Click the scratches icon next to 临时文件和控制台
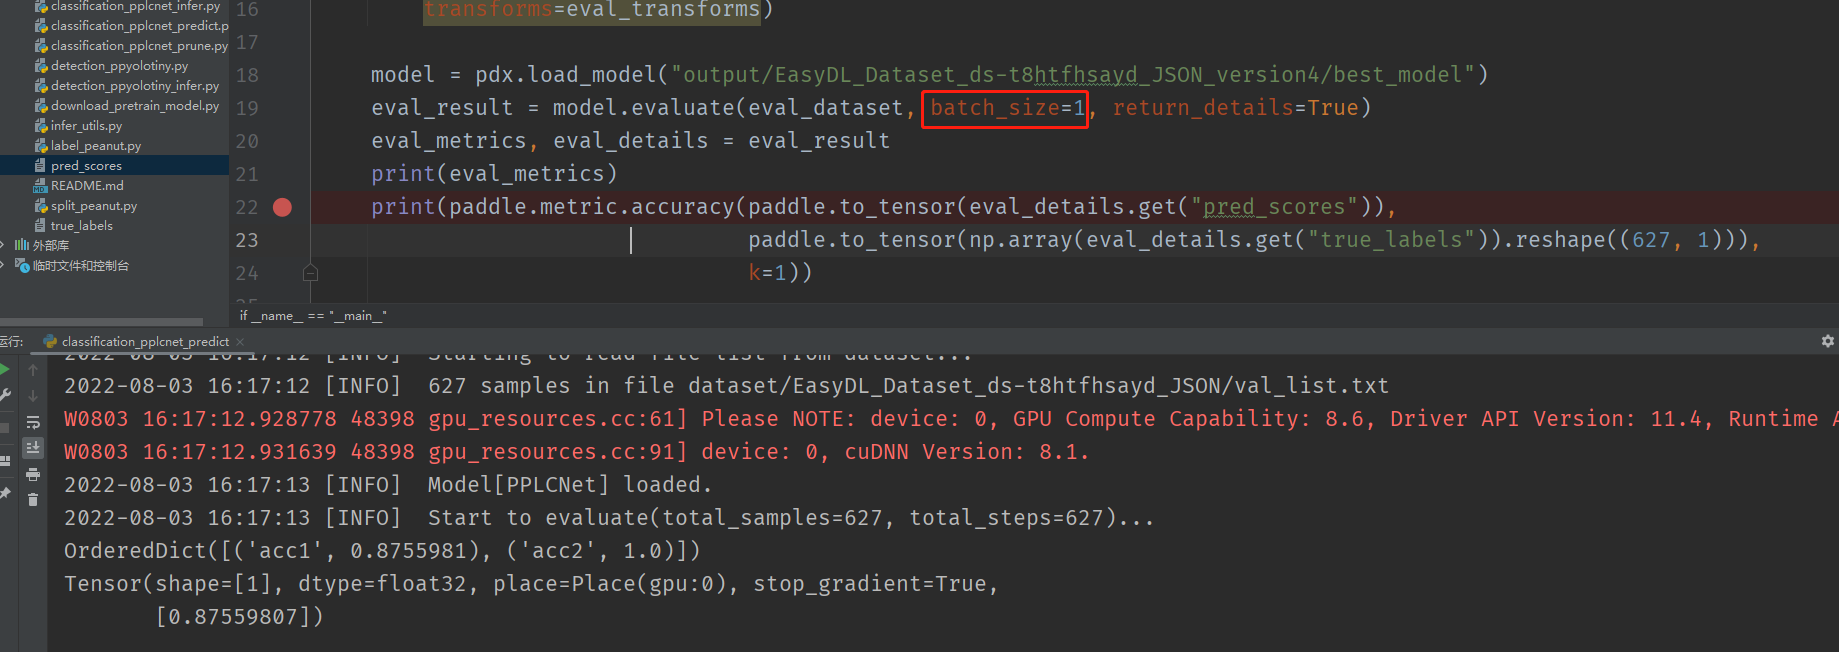Screen dimensions: 1839x652 [x=21, y=265]
